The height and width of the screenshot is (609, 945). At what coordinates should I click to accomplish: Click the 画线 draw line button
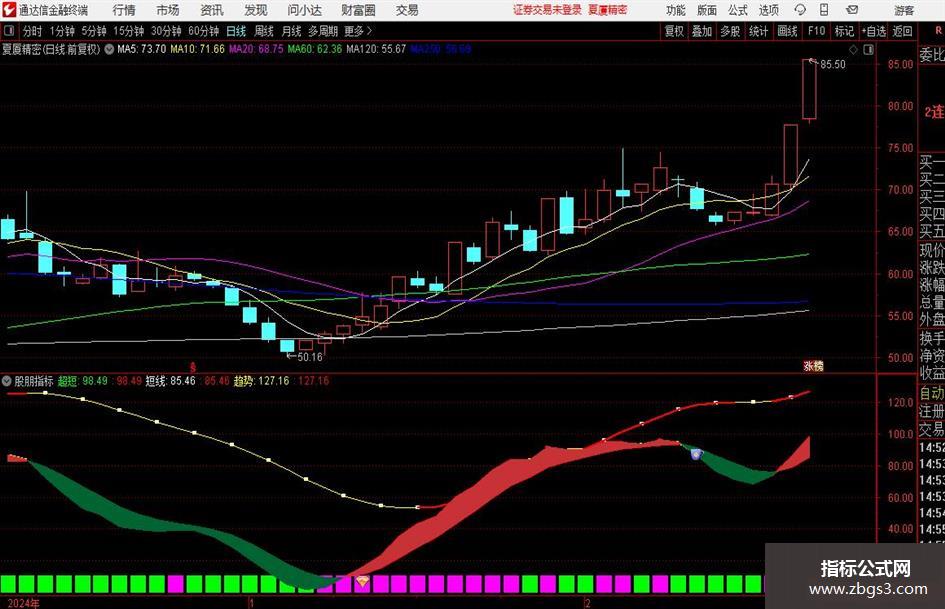(787, 31)
